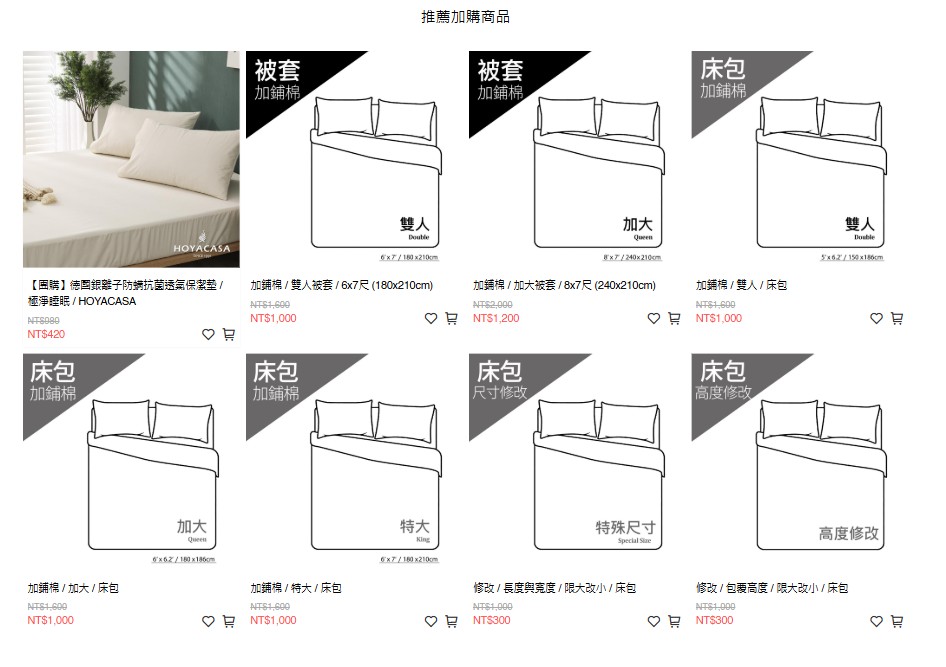Click the 加鋪棉 / 特大 / 床包 title
Image resolution: width=946 pixels, height=667 pixels.
296,588
